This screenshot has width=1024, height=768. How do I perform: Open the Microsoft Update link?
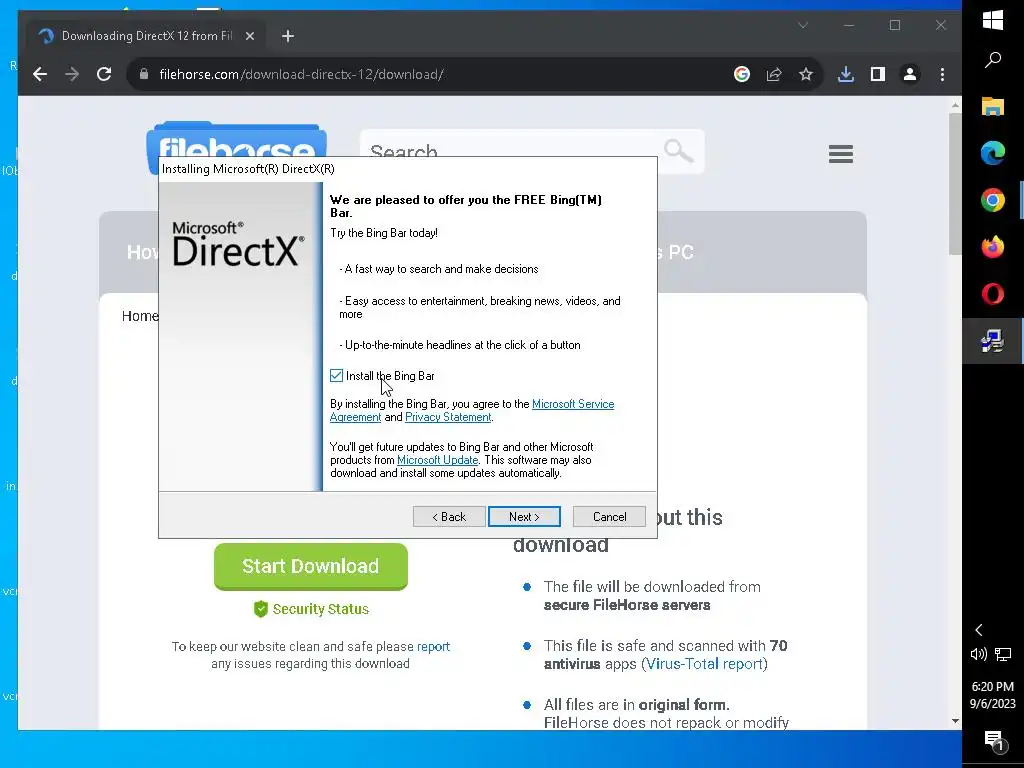438,460
